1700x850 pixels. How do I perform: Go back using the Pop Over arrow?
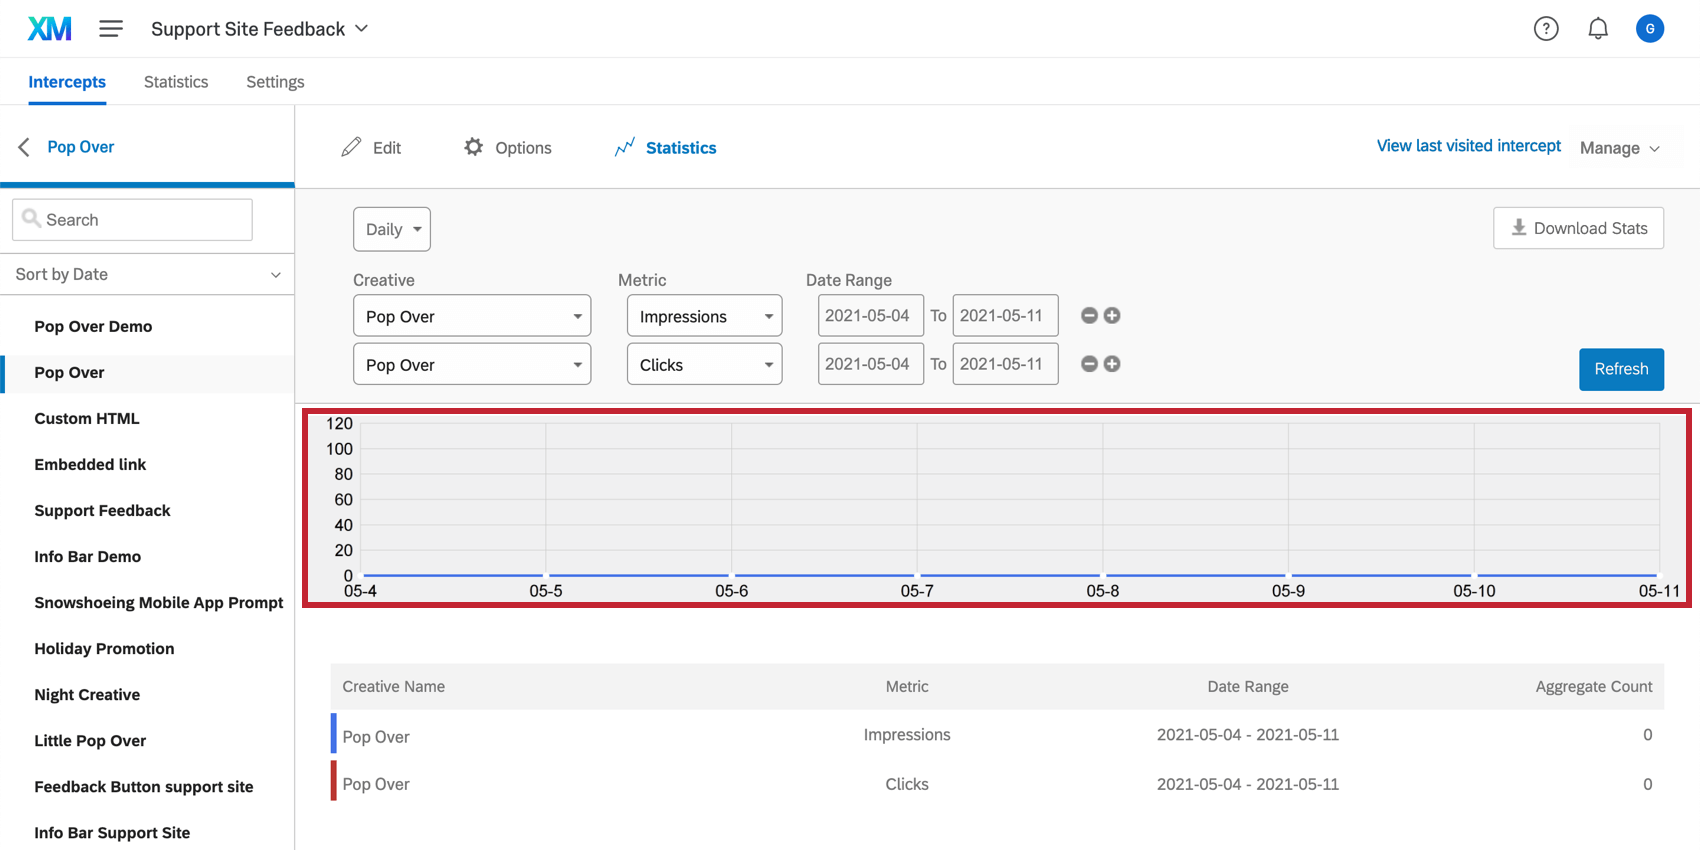pos(24,147)
